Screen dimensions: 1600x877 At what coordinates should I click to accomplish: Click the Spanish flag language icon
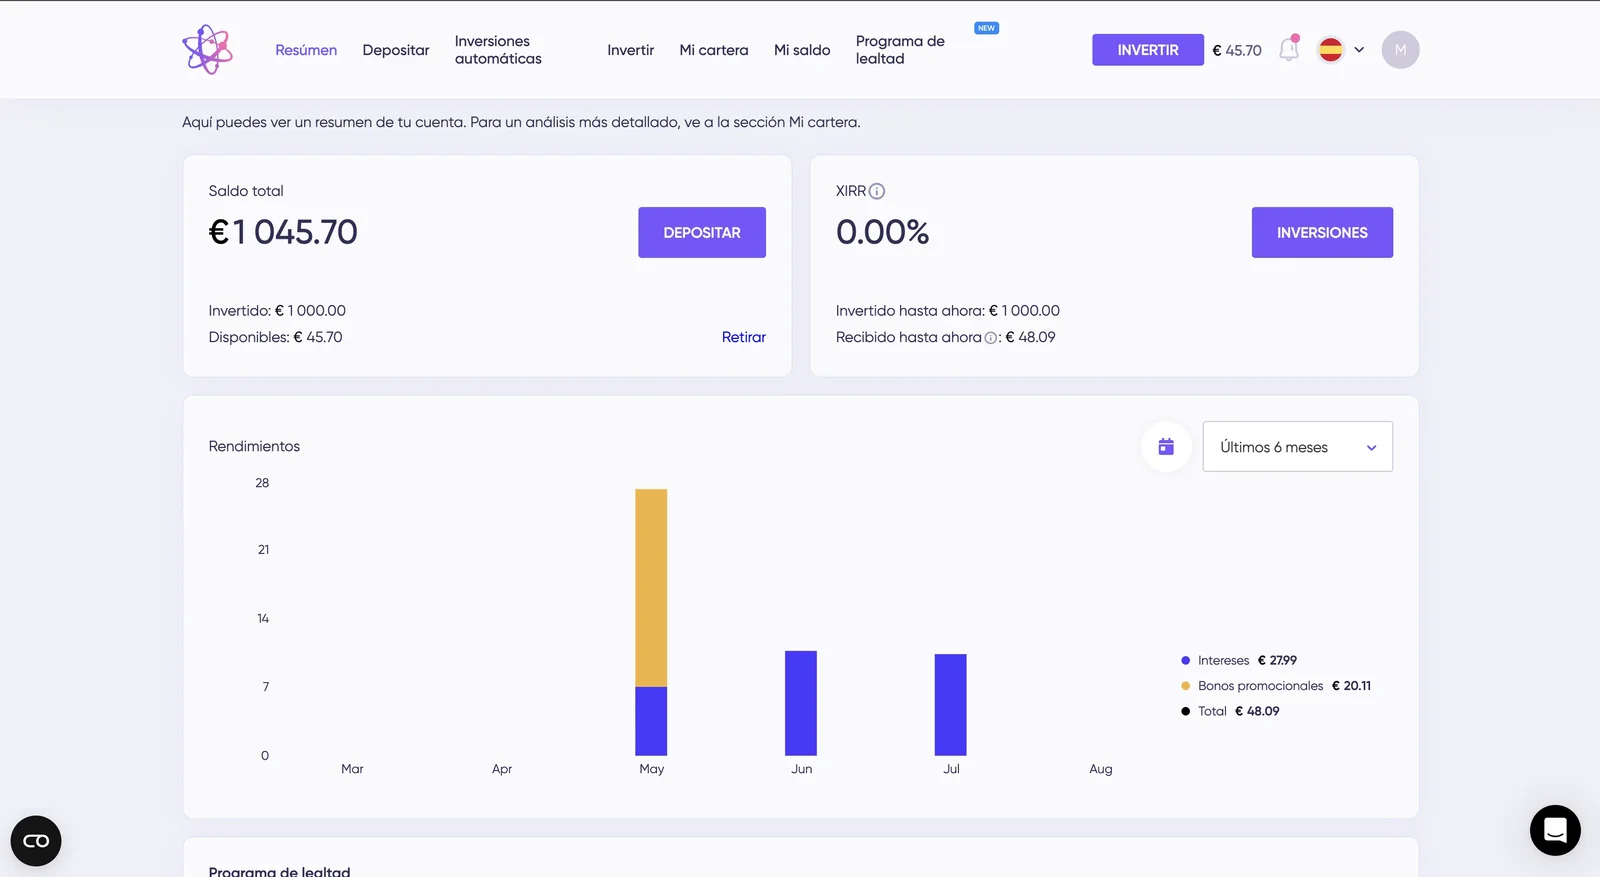click(x=1330, y=50)
